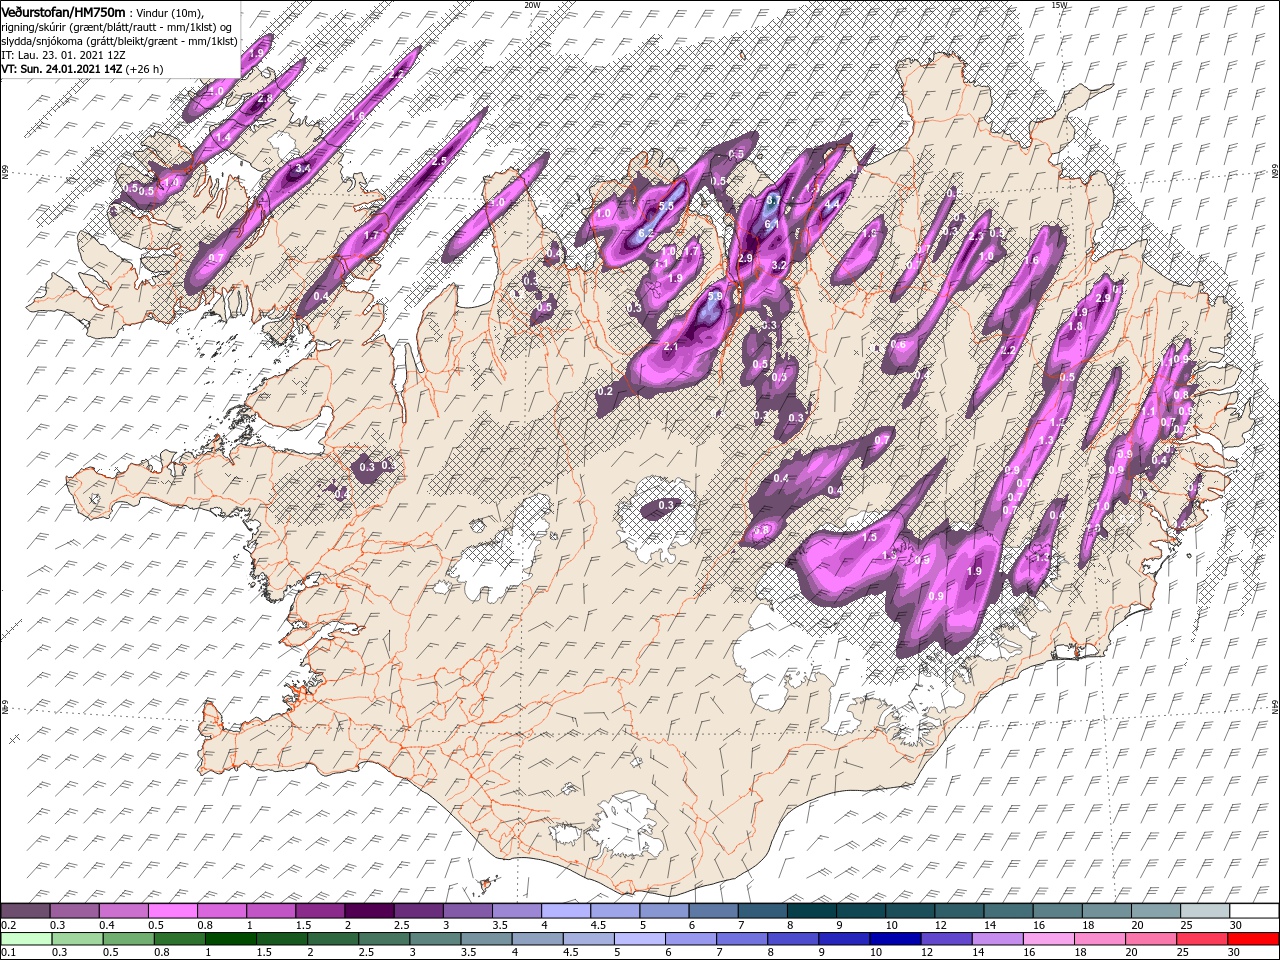This screenshot has width=1280, height=960.
Task: Click the dark purple 2 swatch in upper scale
Action: point(369,911)
